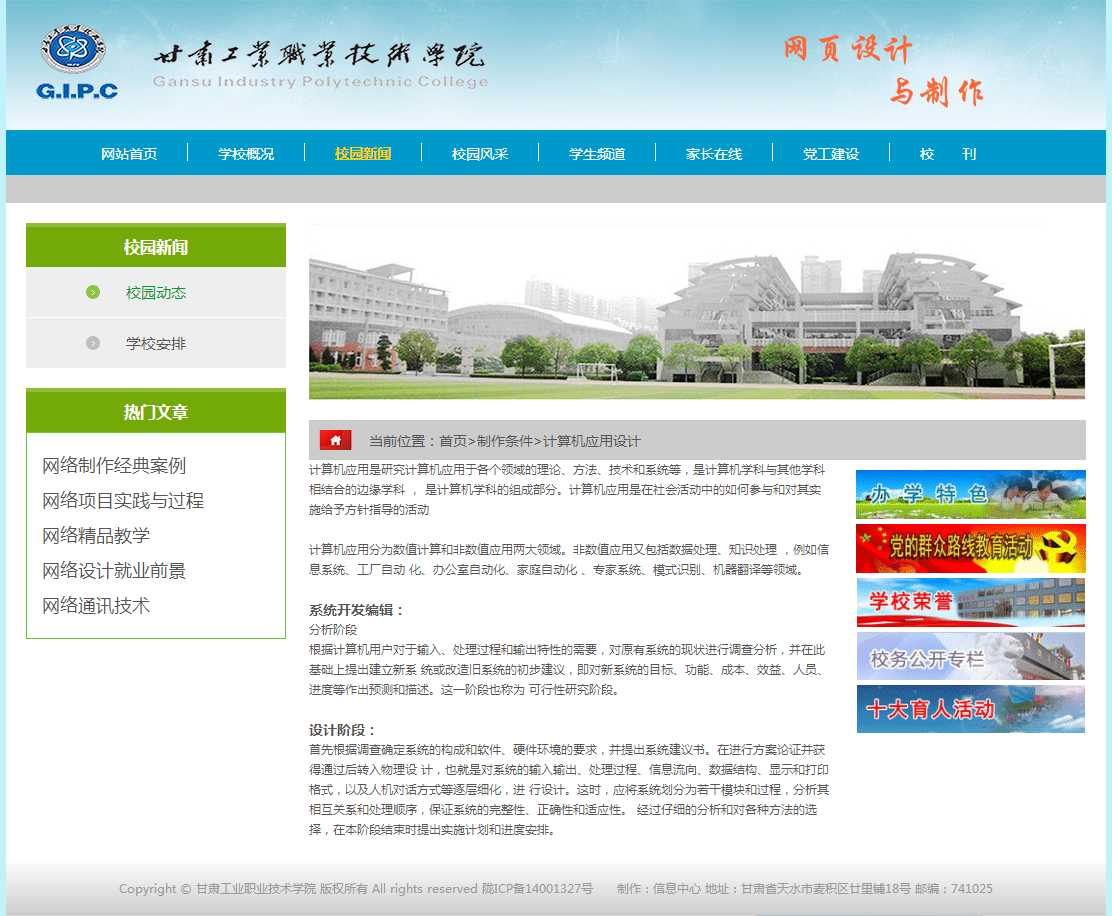This screenshot has width=1112, height=916.
Task: Click the G.I.P.C college logo
Action: [x=77, y=64]
